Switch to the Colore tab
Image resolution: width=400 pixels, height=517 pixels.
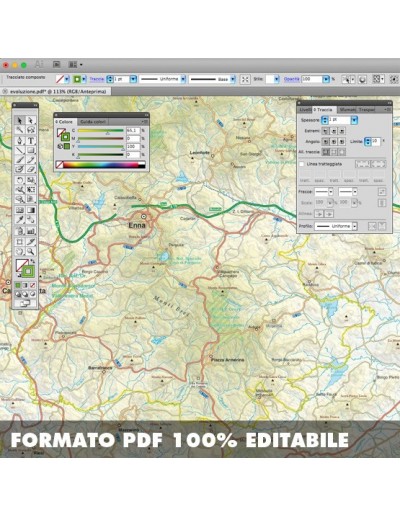(64, 122)
